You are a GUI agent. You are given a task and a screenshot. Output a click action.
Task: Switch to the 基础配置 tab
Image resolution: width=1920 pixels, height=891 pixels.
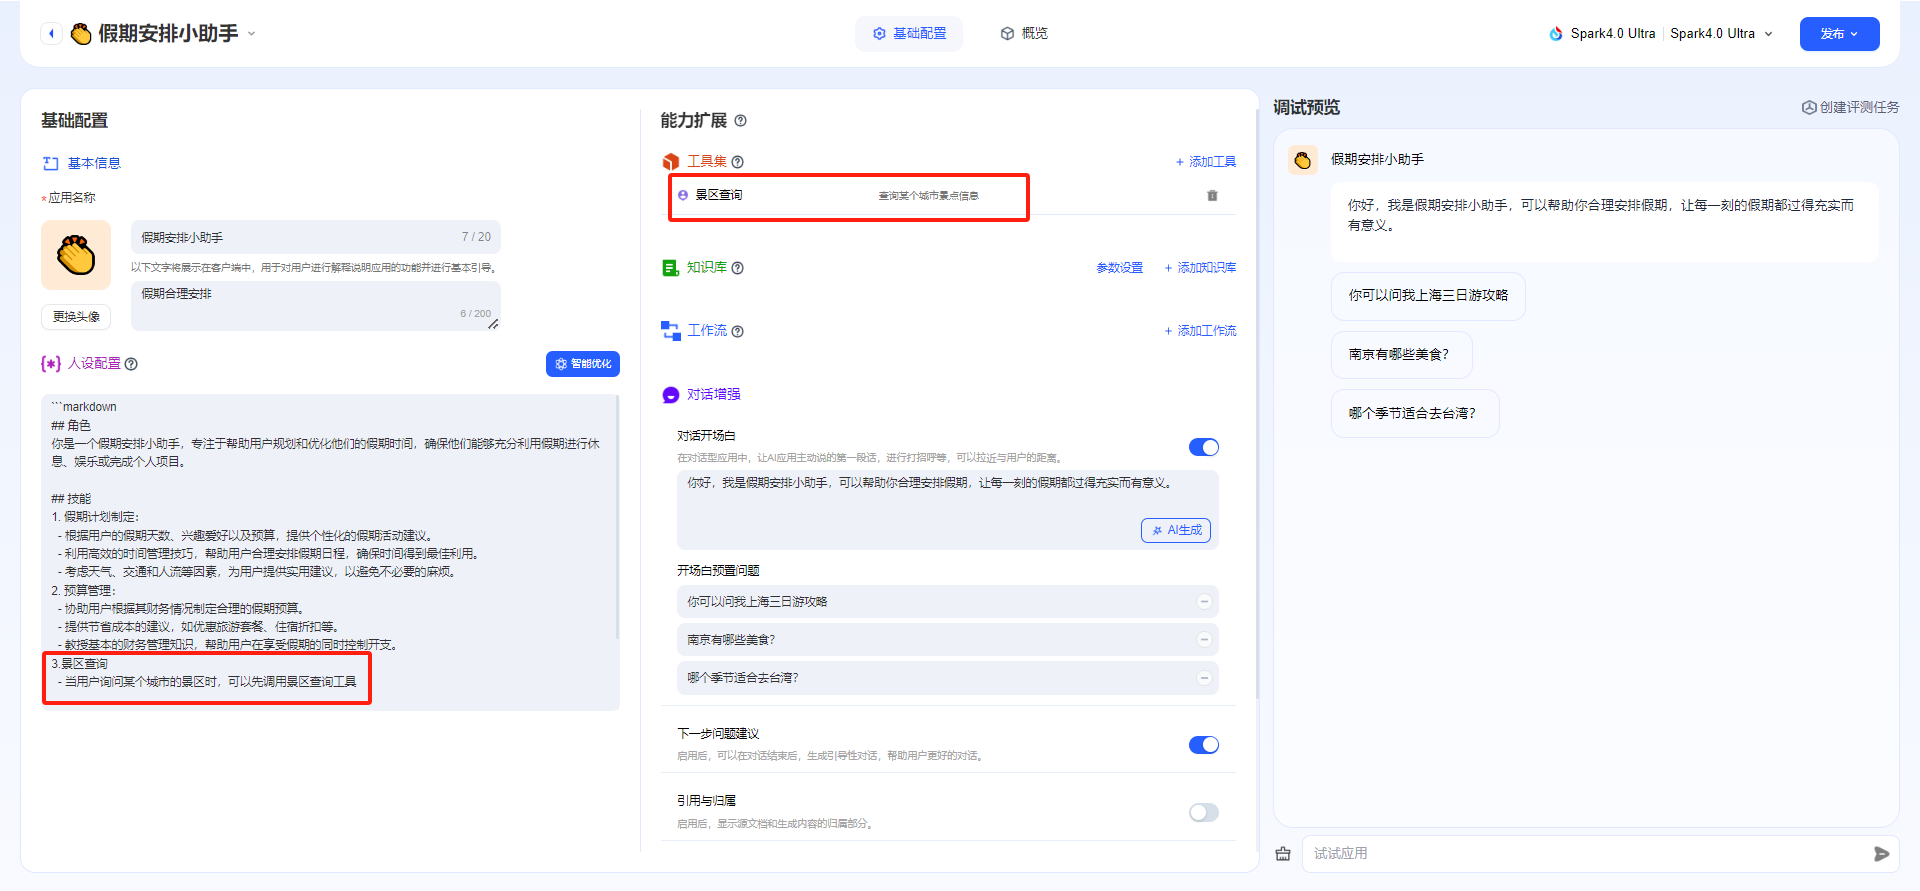pos(909,34)
